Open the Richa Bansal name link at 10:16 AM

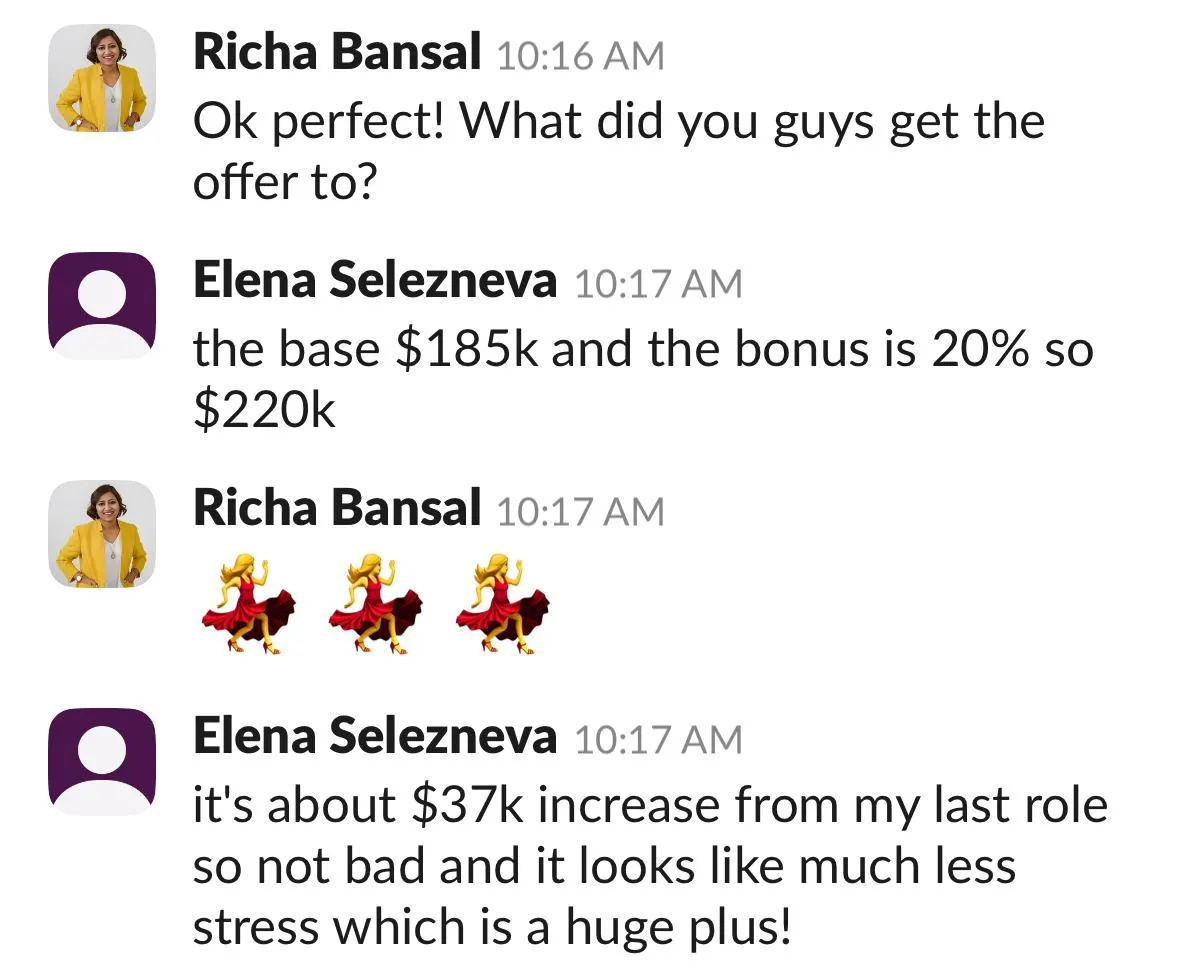[337, 53]
